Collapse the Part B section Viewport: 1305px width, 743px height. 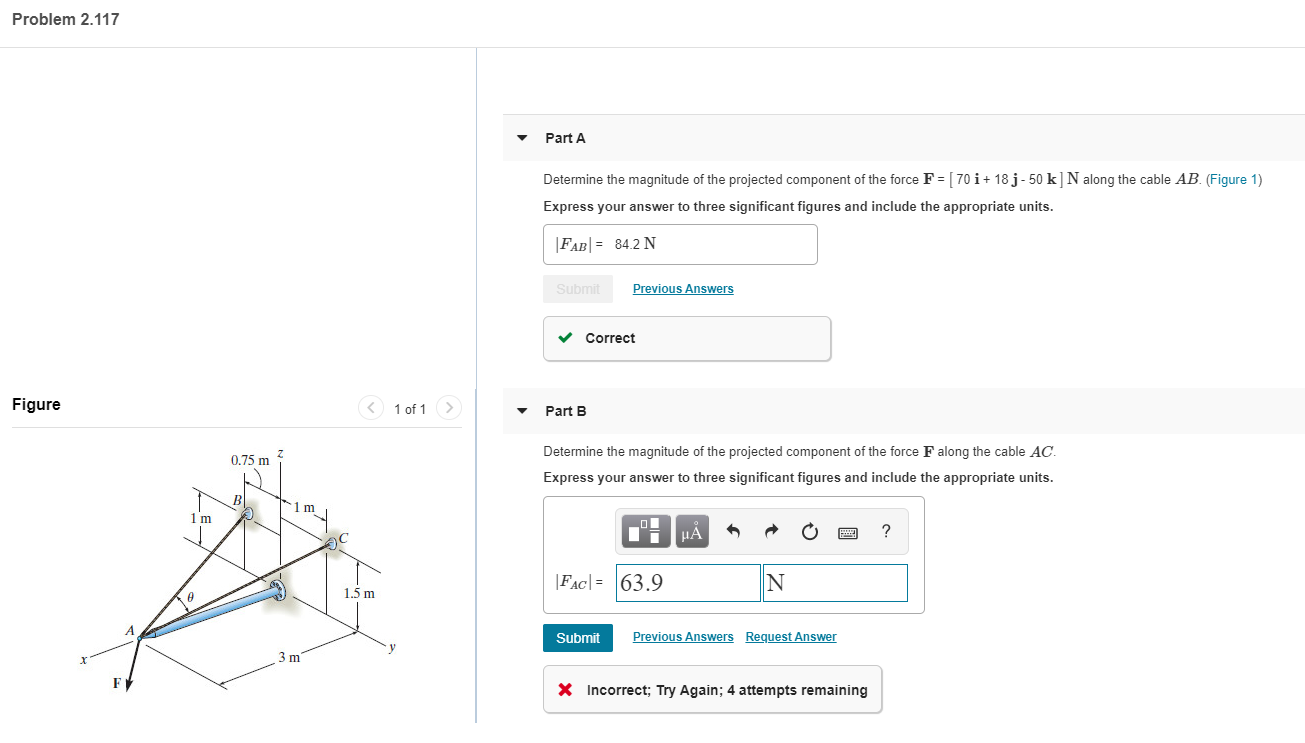(521, 411)
